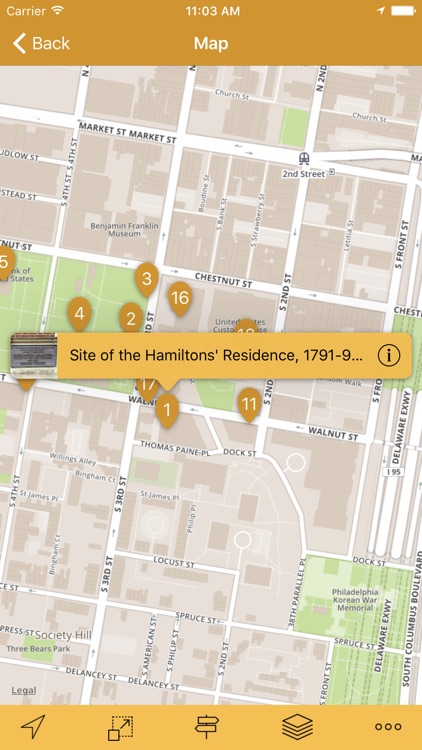Tap the Three Bears Park label

[38, 649]
